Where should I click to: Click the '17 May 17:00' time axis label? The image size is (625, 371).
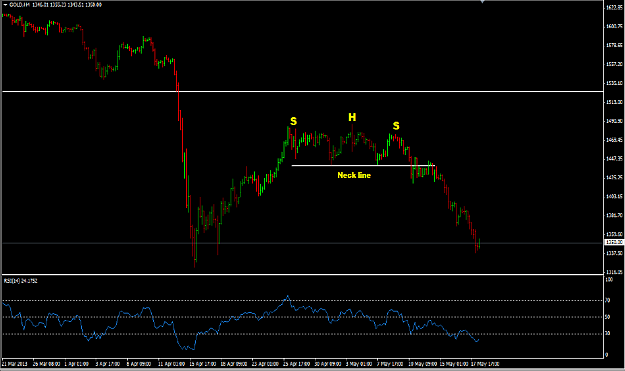tap(485, 364)
